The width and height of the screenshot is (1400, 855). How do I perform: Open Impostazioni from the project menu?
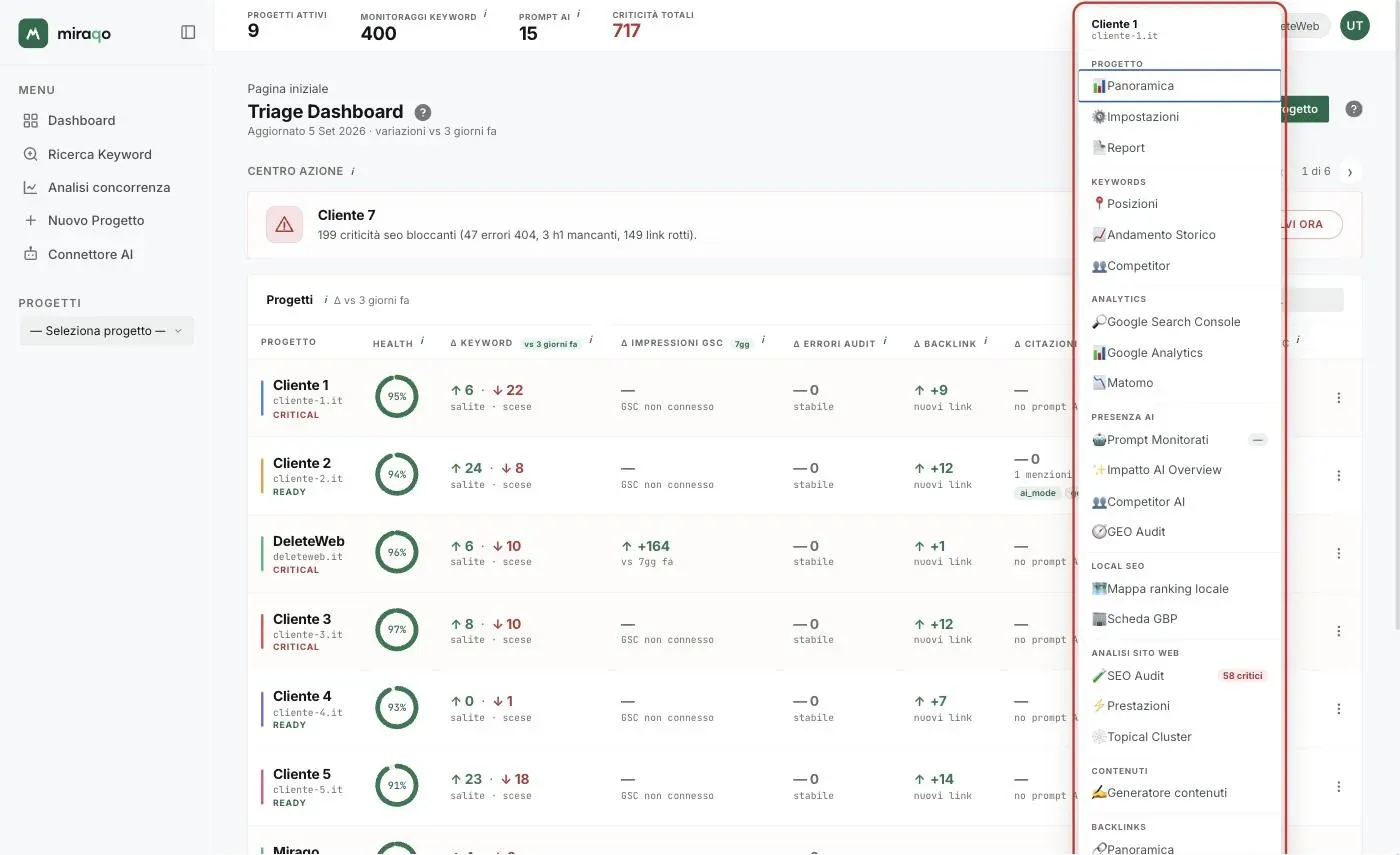pyautogui.click(x=1179, y=117)
